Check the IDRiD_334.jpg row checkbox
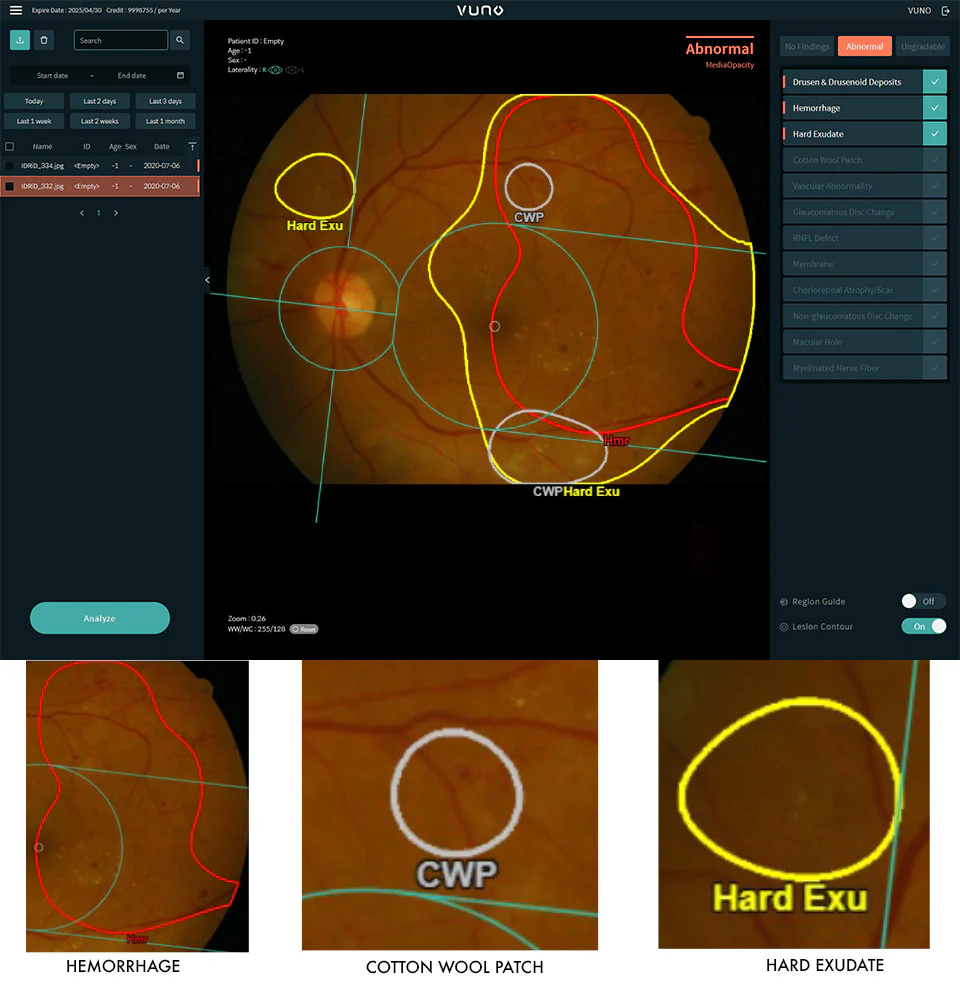Viewport: 960px width, 1000px height. coord(10,166)
